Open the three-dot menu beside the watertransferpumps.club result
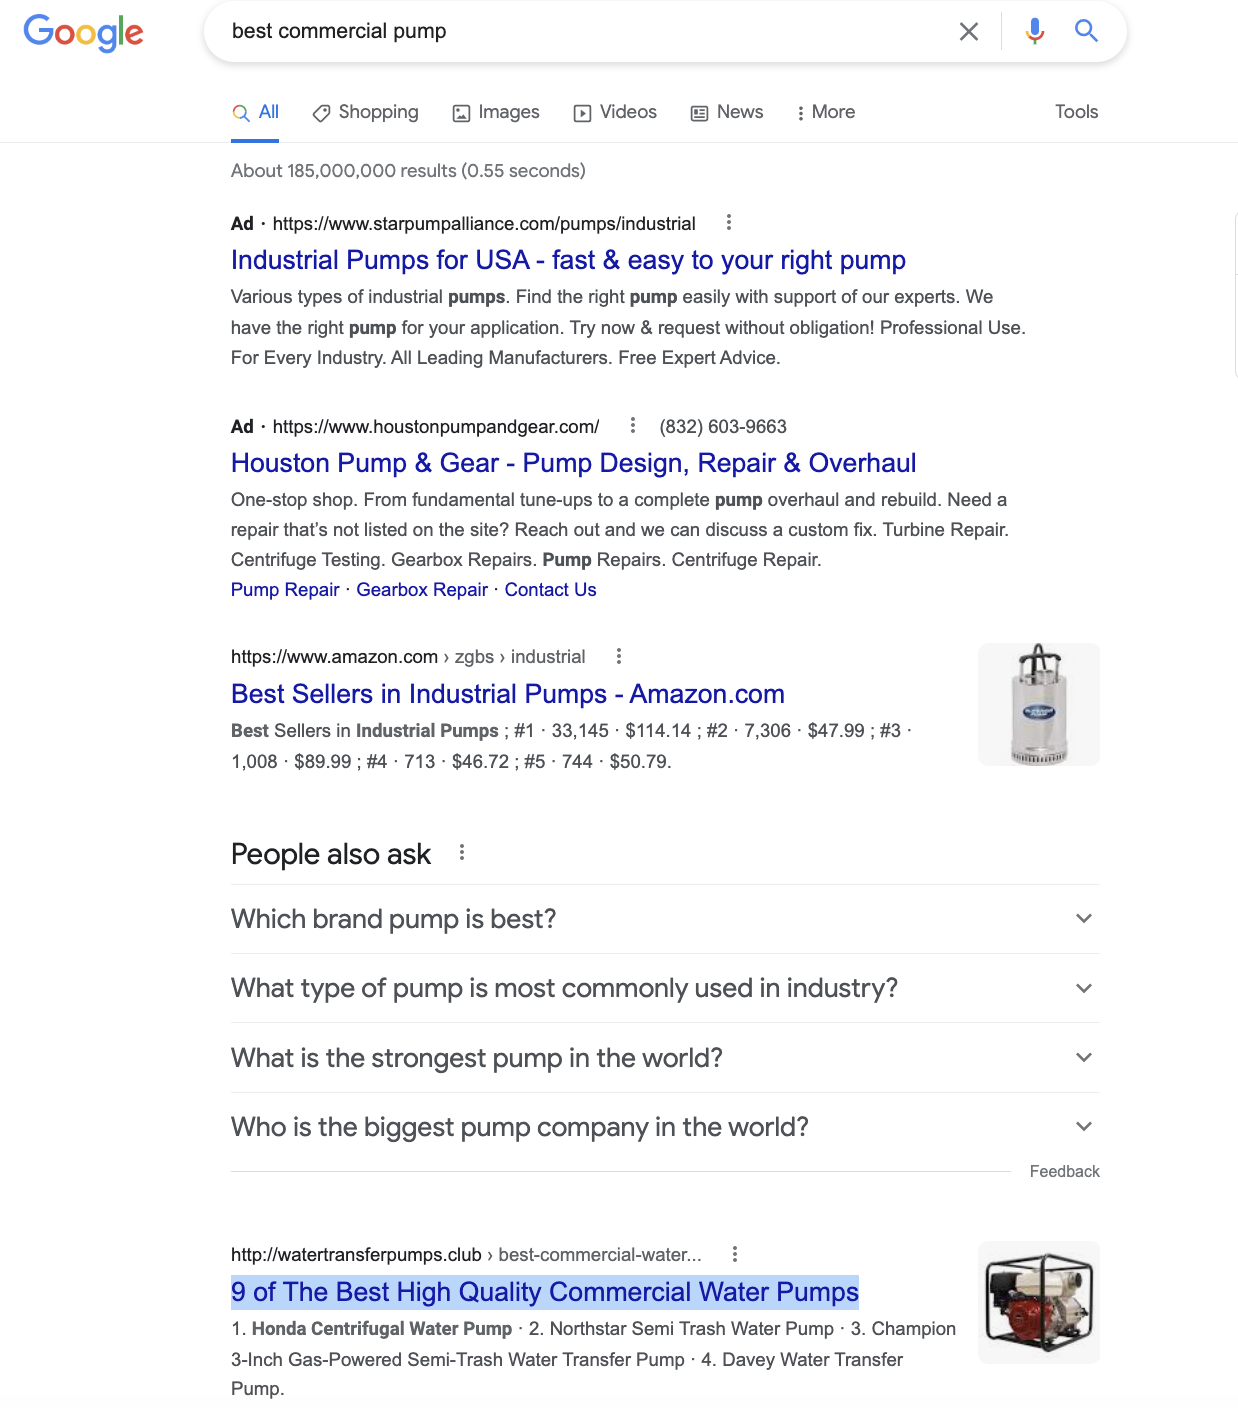The image size is (1238, 1408). [735, 1254]
